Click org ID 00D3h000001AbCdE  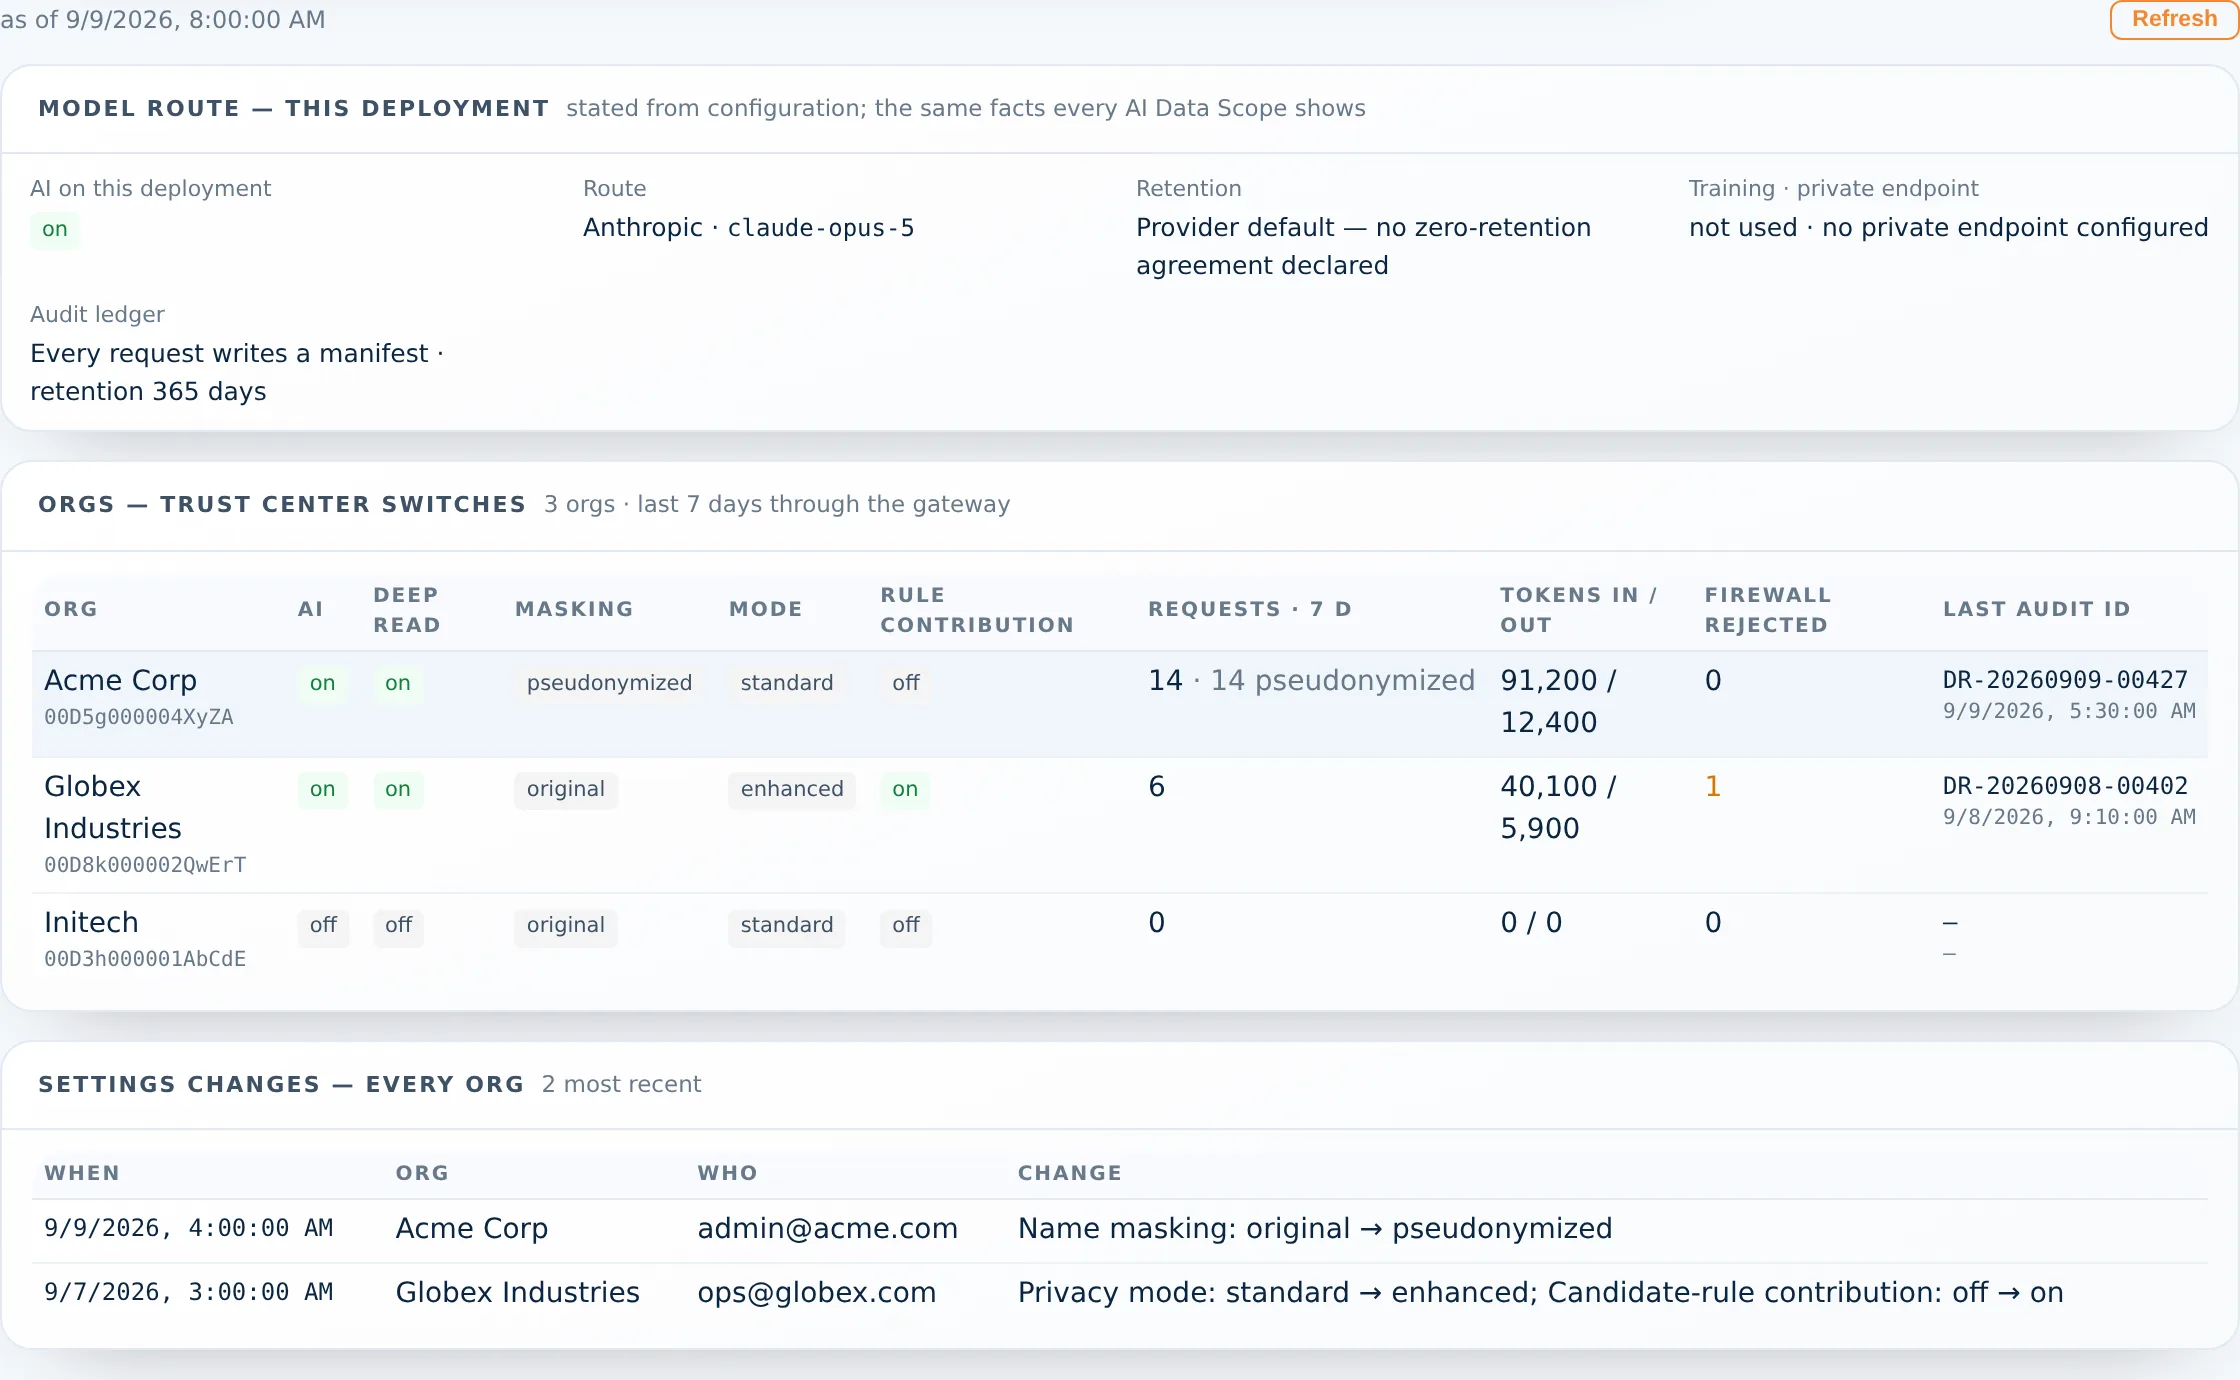145,959
